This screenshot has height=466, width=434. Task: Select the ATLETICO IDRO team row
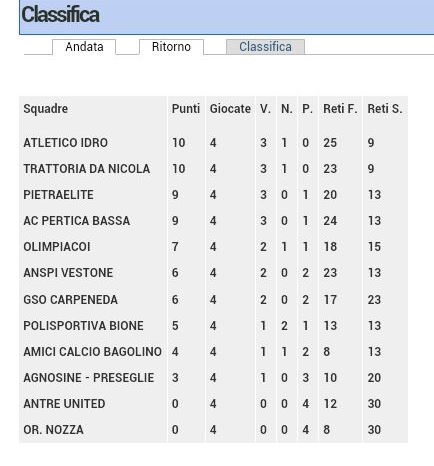coord(213,143)
